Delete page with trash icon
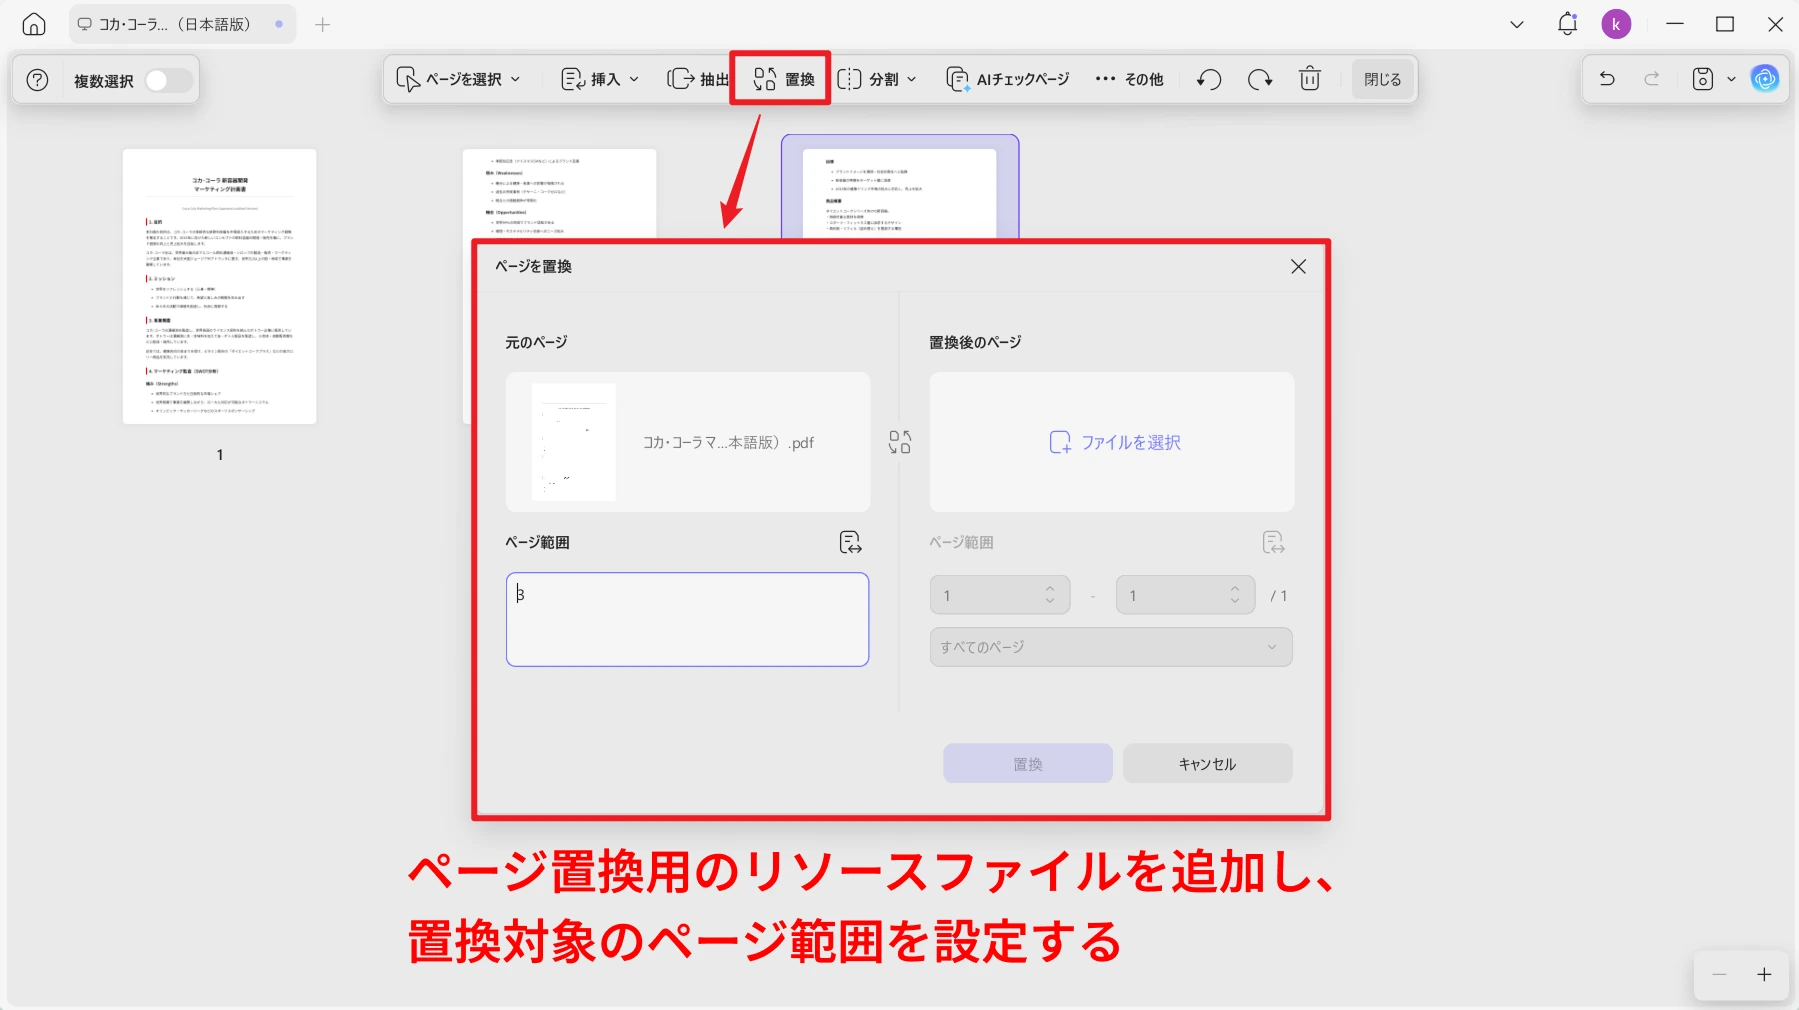The width and height of the screenshot is (1799, 1010). [1310, 79]
